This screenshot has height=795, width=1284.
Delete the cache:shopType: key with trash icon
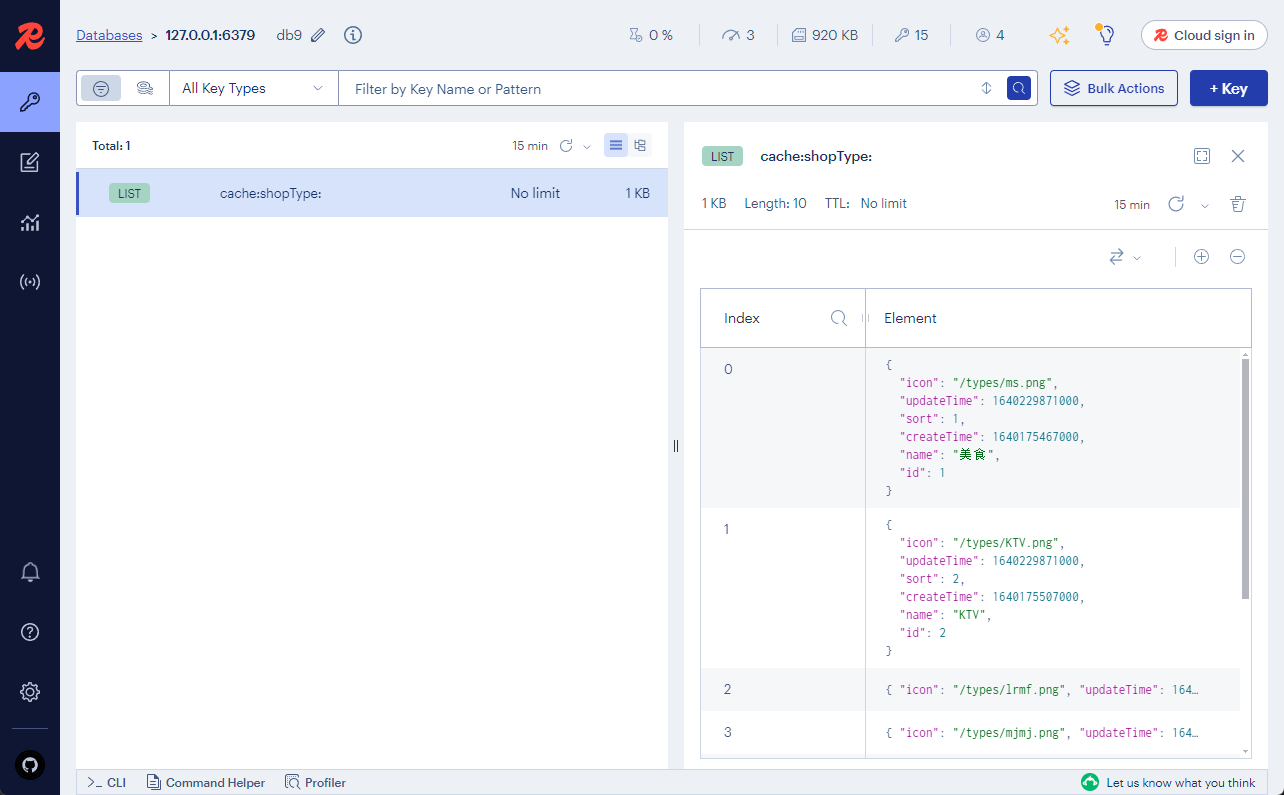(1238, 204)
